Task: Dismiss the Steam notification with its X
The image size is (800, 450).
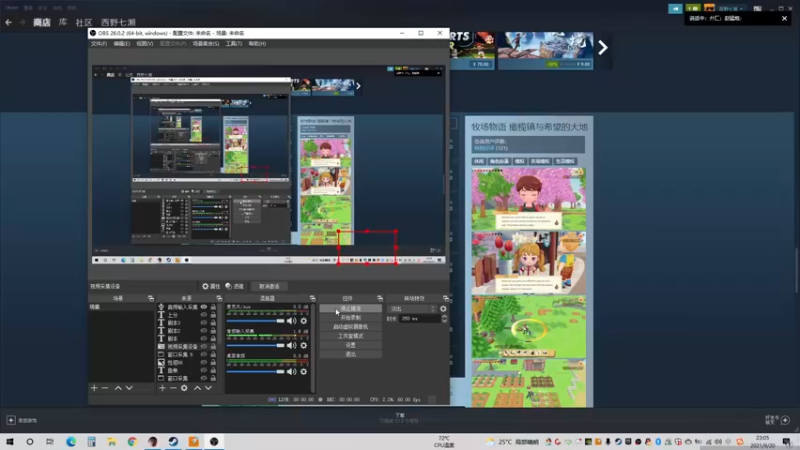Action: pyautogui.click(x=784, y=18)
